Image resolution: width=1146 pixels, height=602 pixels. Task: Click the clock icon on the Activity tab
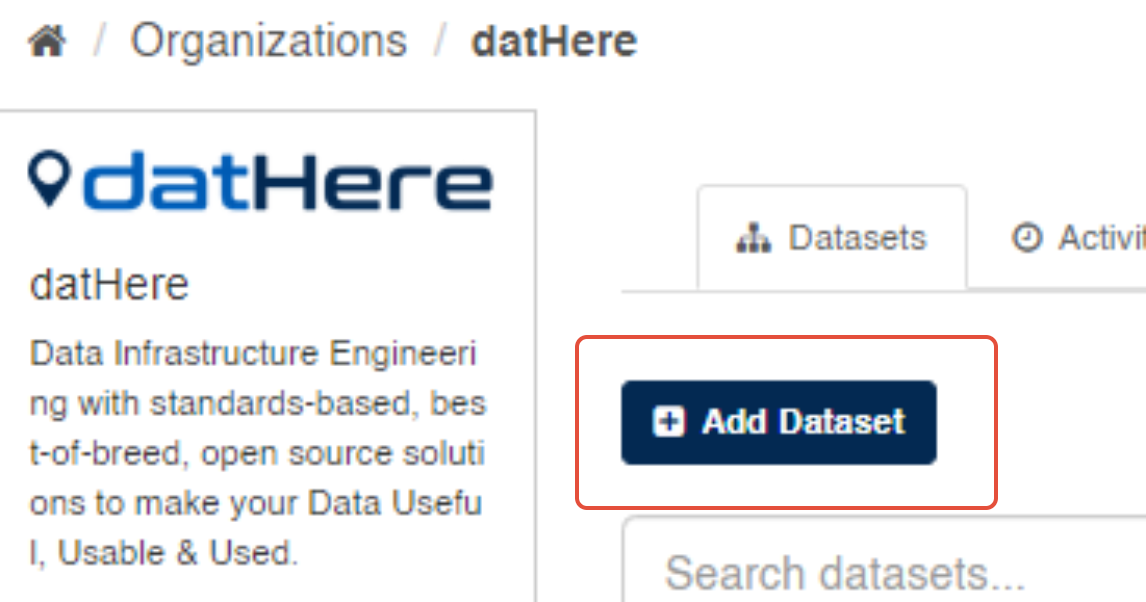[1026, 239]
